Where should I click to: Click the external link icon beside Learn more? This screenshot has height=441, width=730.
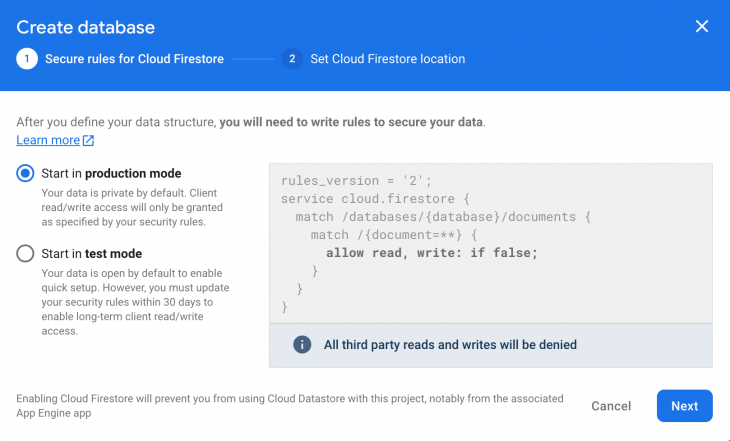tap(88, 140)
